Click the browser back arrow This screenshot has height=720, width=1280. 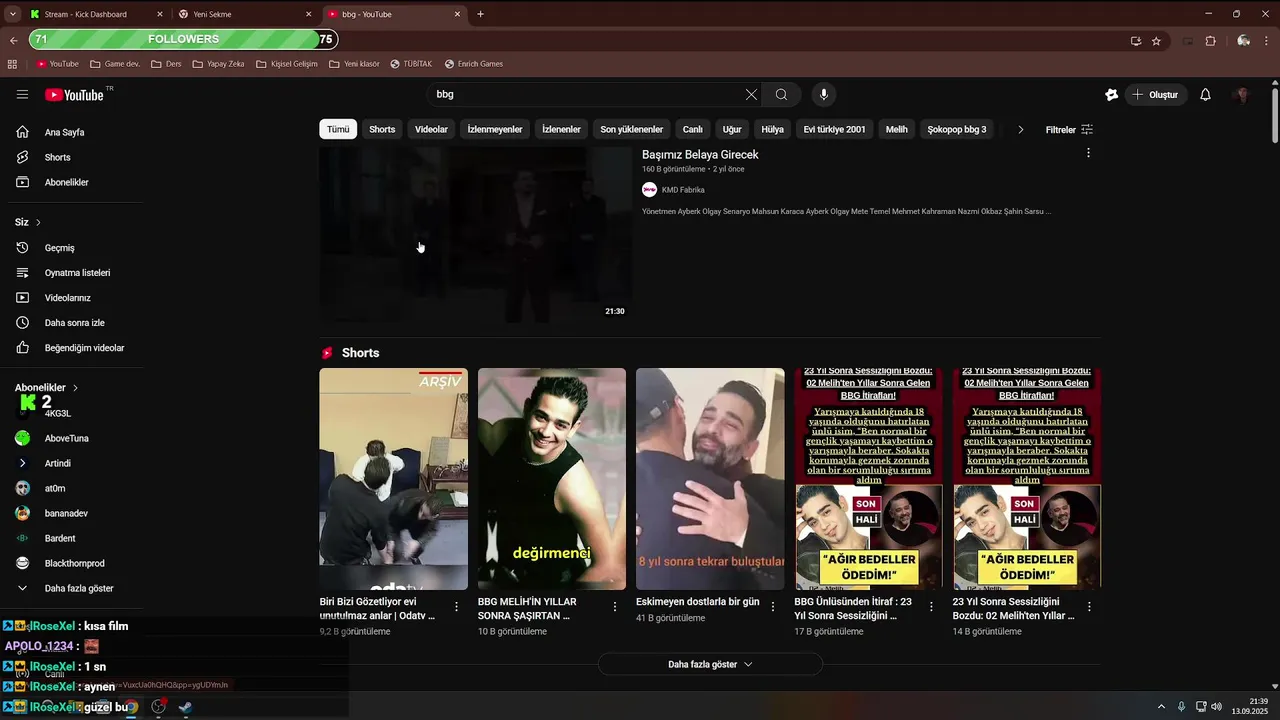[x=13, y=41]
